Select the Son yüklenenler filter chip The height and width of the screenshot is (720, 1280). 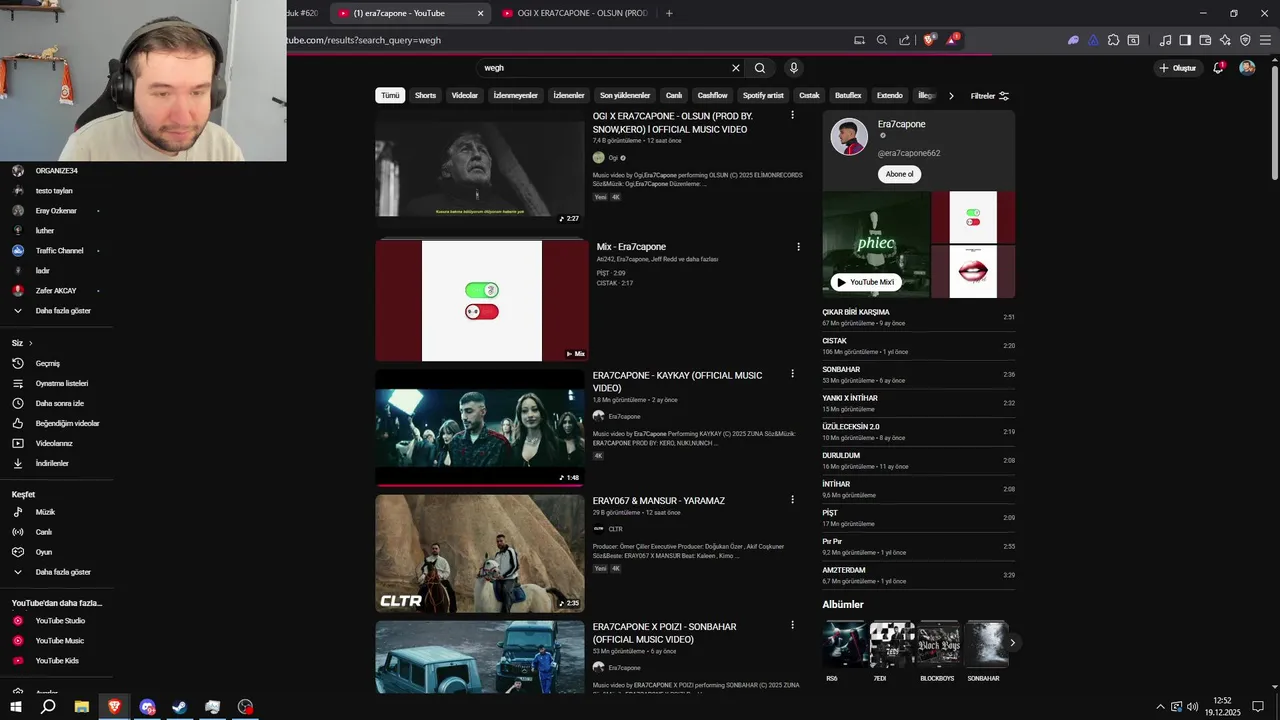click(x=625, y=96)
